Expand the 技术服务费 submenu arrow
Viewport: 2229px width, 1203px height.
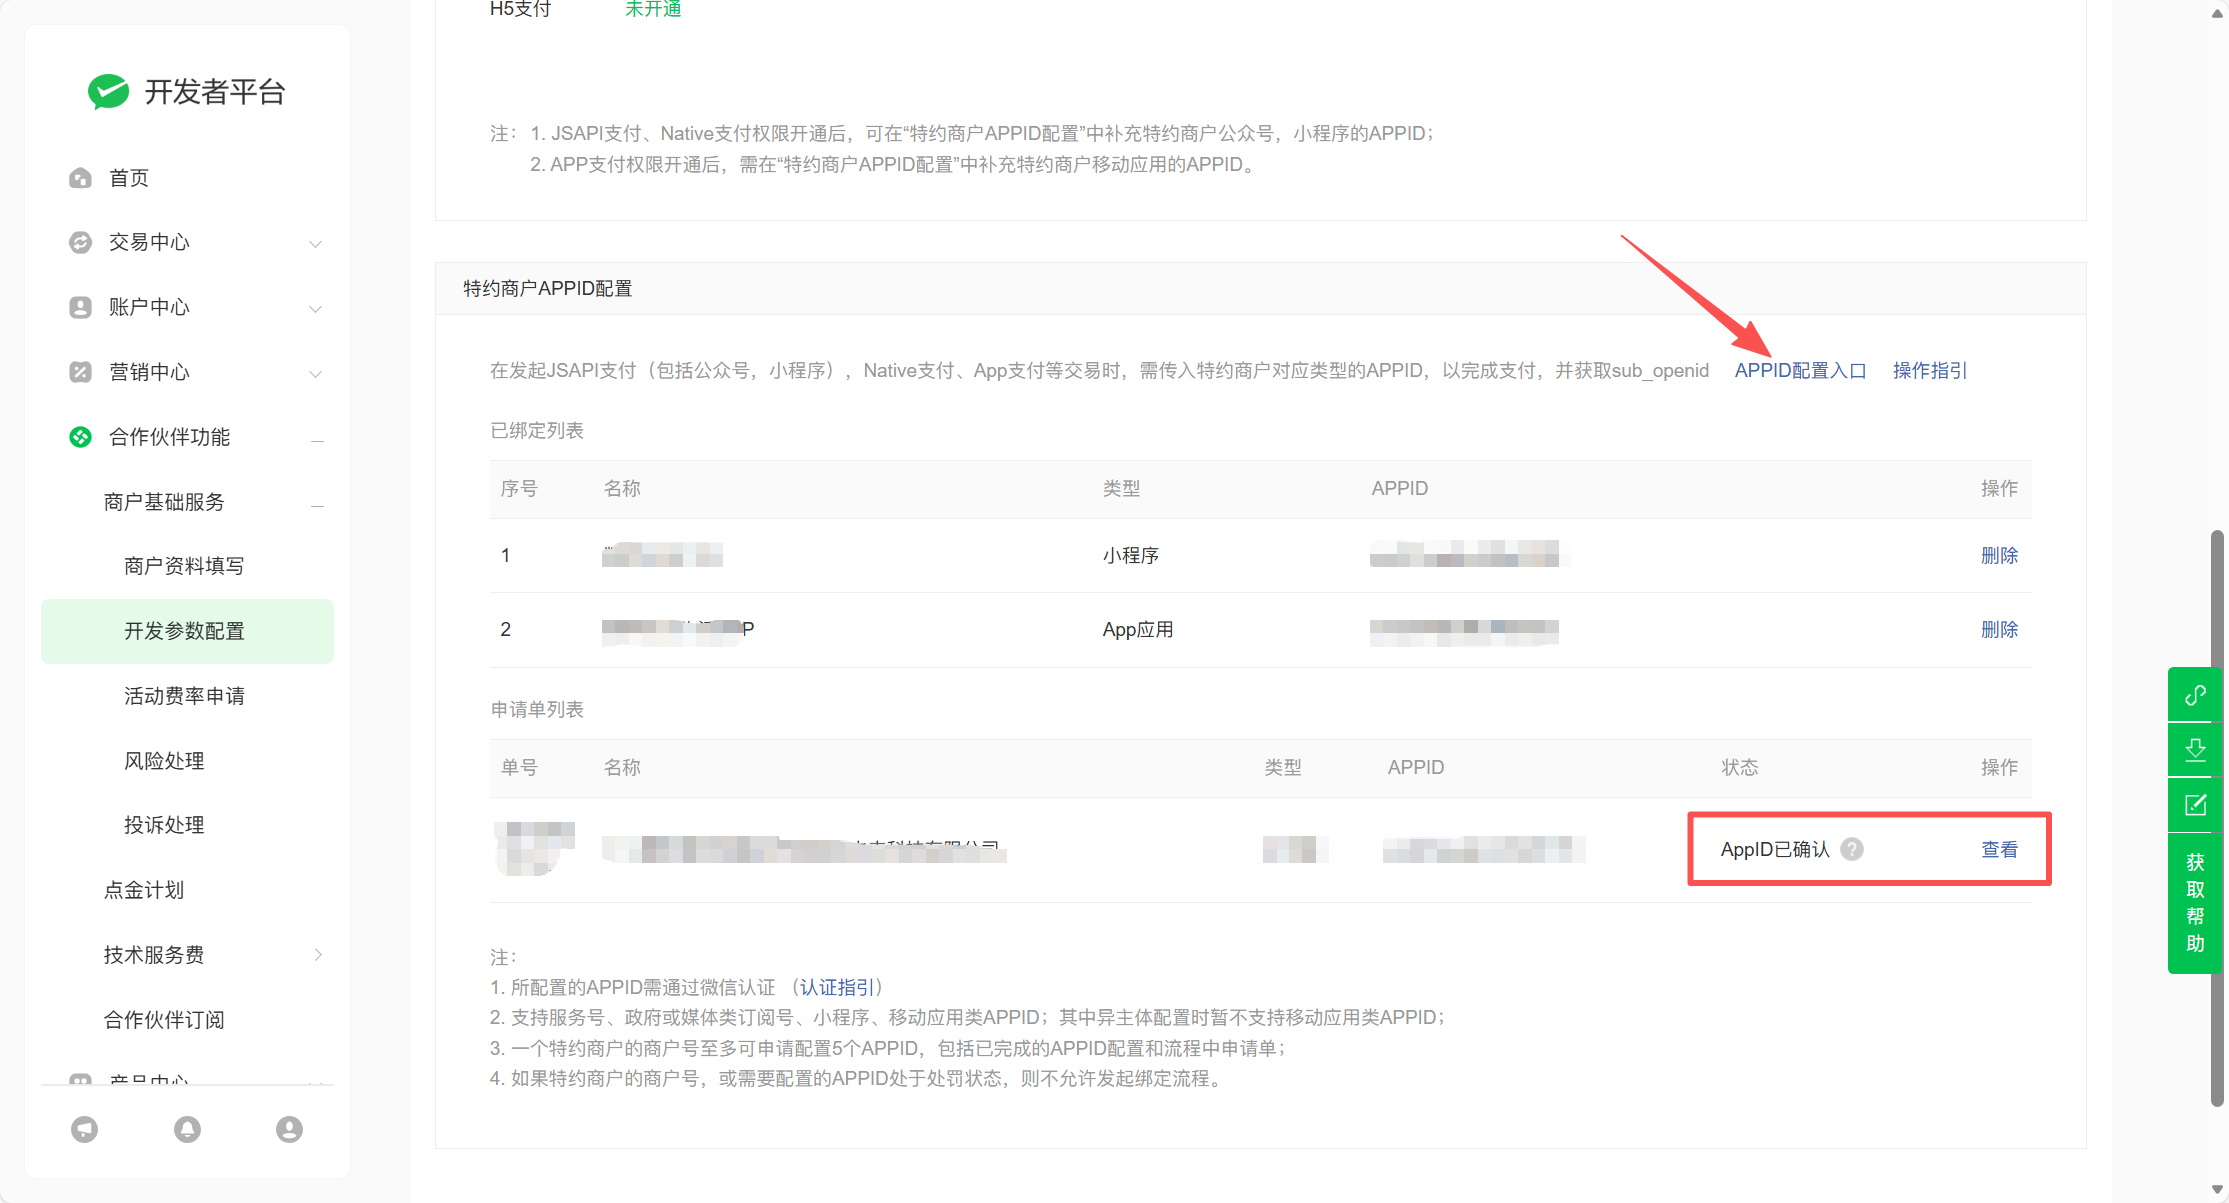(x=318, y=955)
